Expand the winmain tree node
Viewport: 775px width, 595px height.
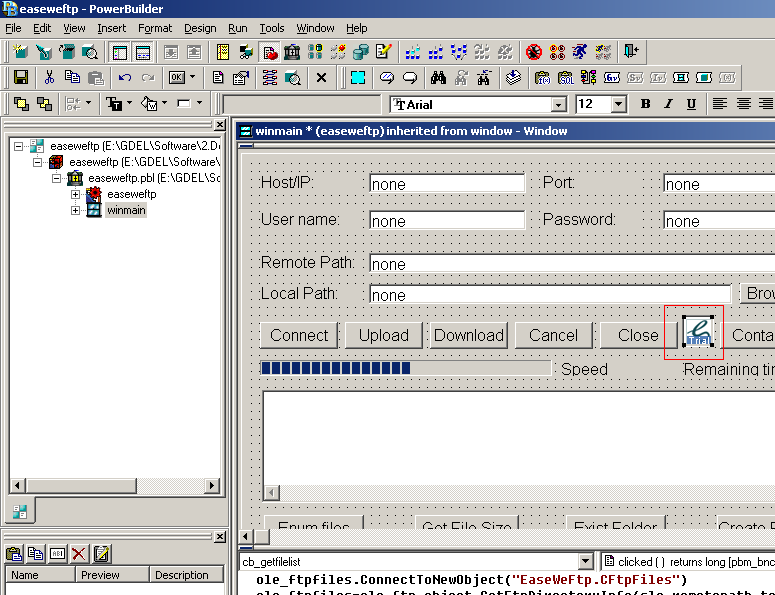[75, 211]
